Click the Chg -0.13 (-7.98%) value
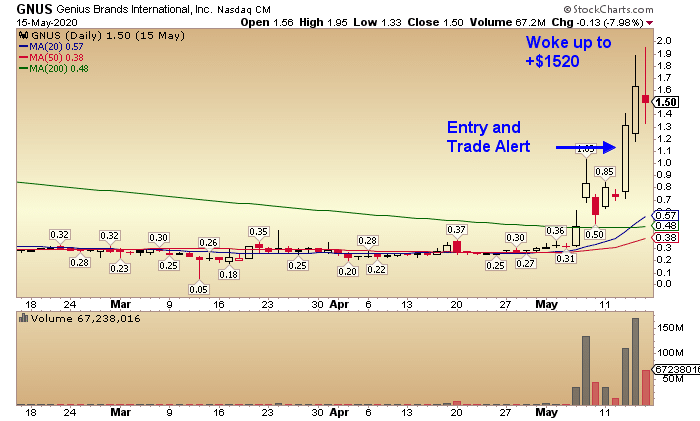Screen dimensions: 700x421 [x=597, y=22]
